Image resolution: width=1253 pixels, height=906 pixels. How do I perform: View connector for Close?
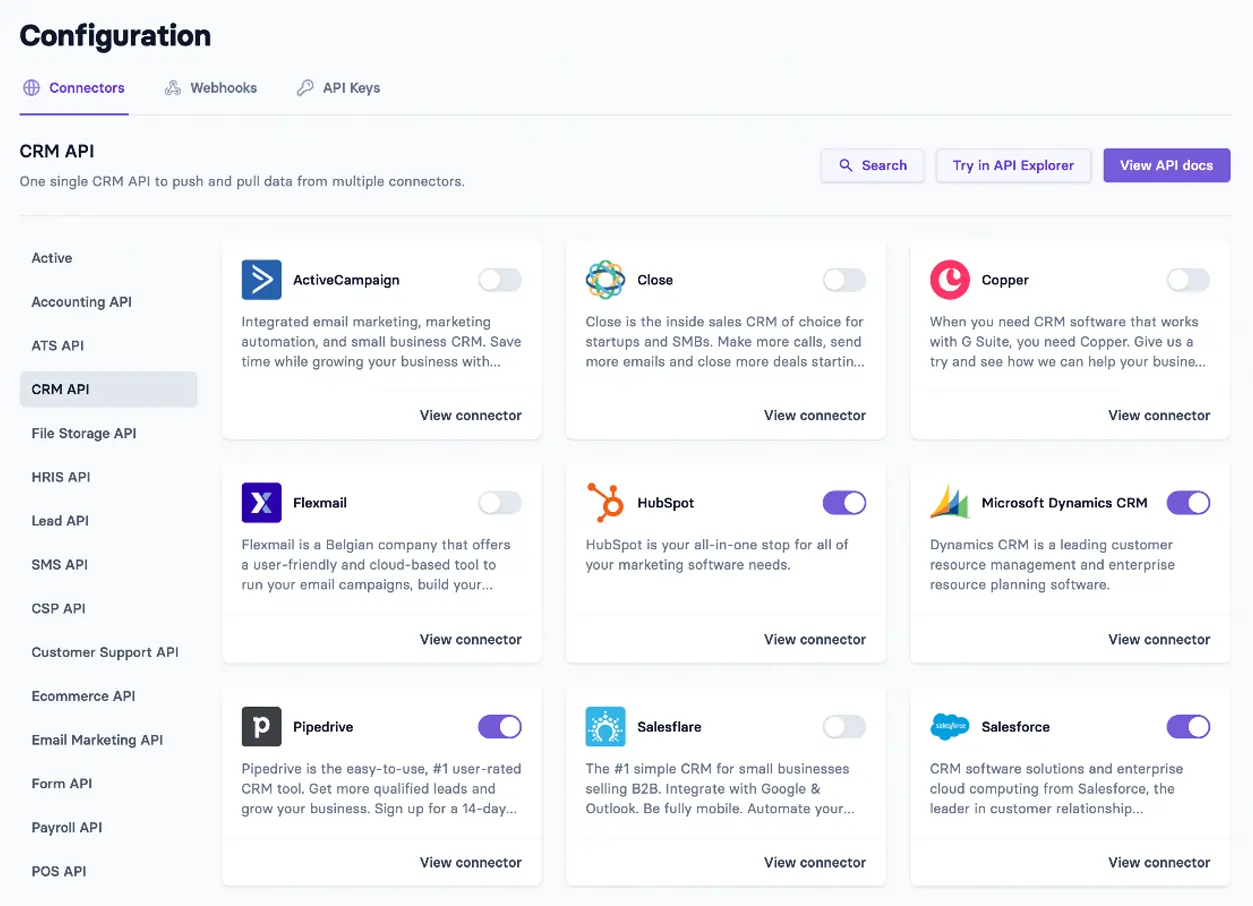coord(814,415)
